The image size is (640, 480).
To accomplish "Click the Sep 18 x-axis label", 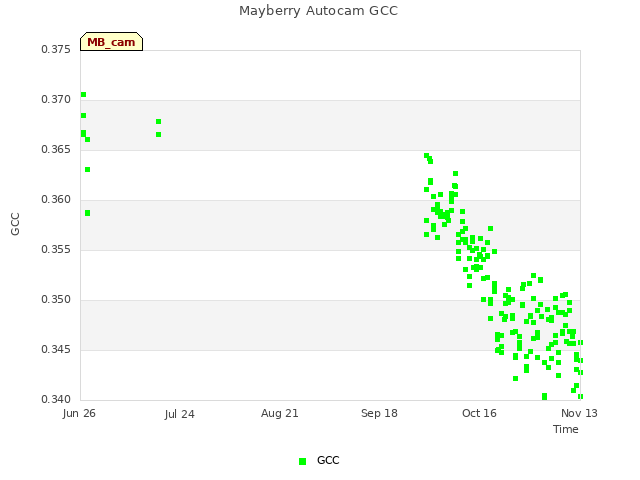I will pos(379,413).
